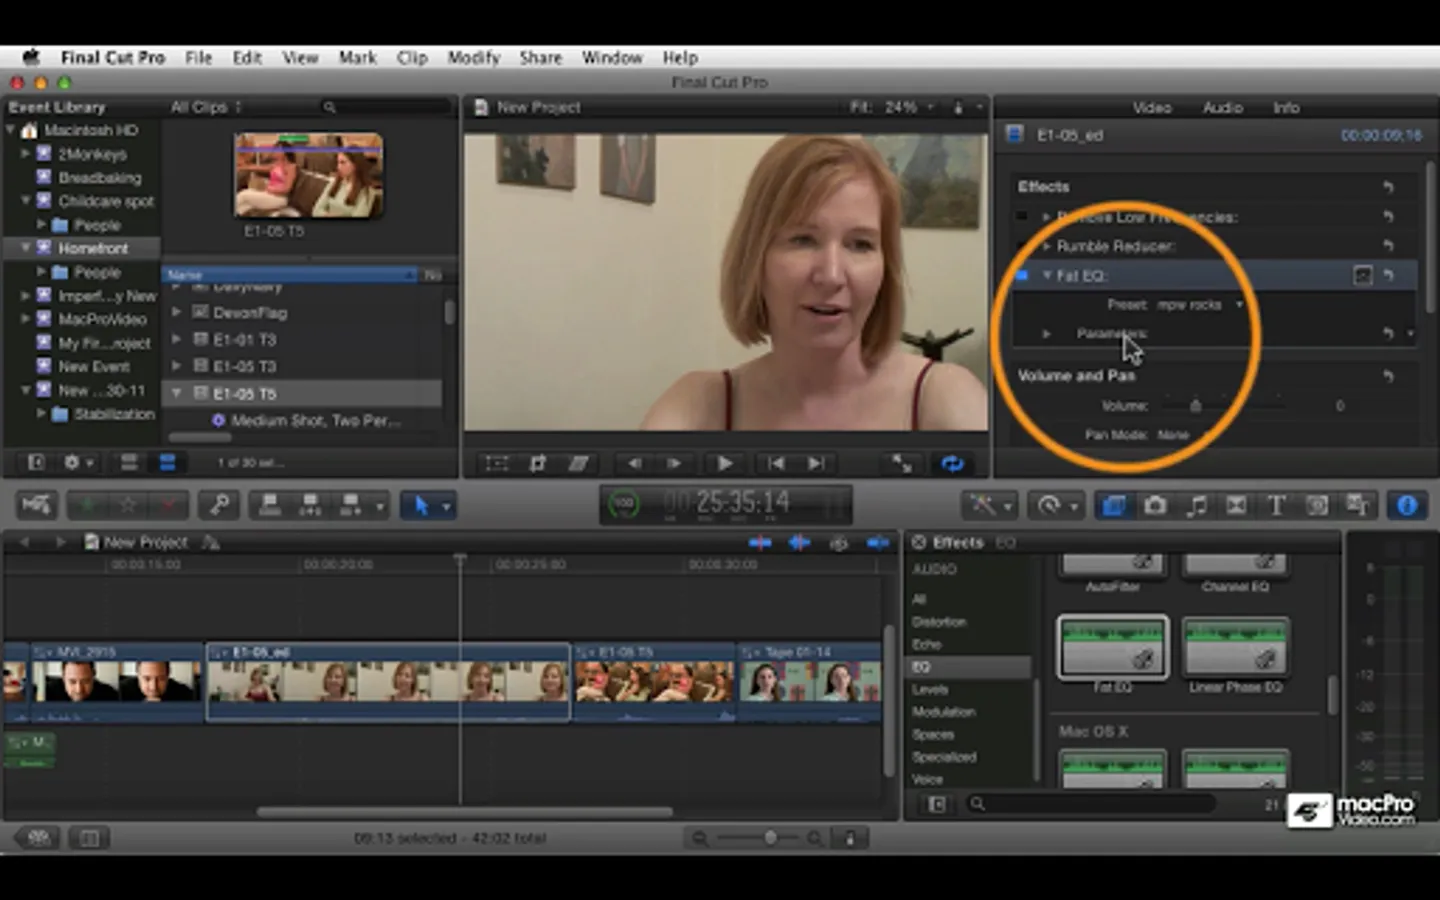The image size is (1440, 900).
Task: Collapse the E1-05 T5 event item
Action: click(177, 394)
